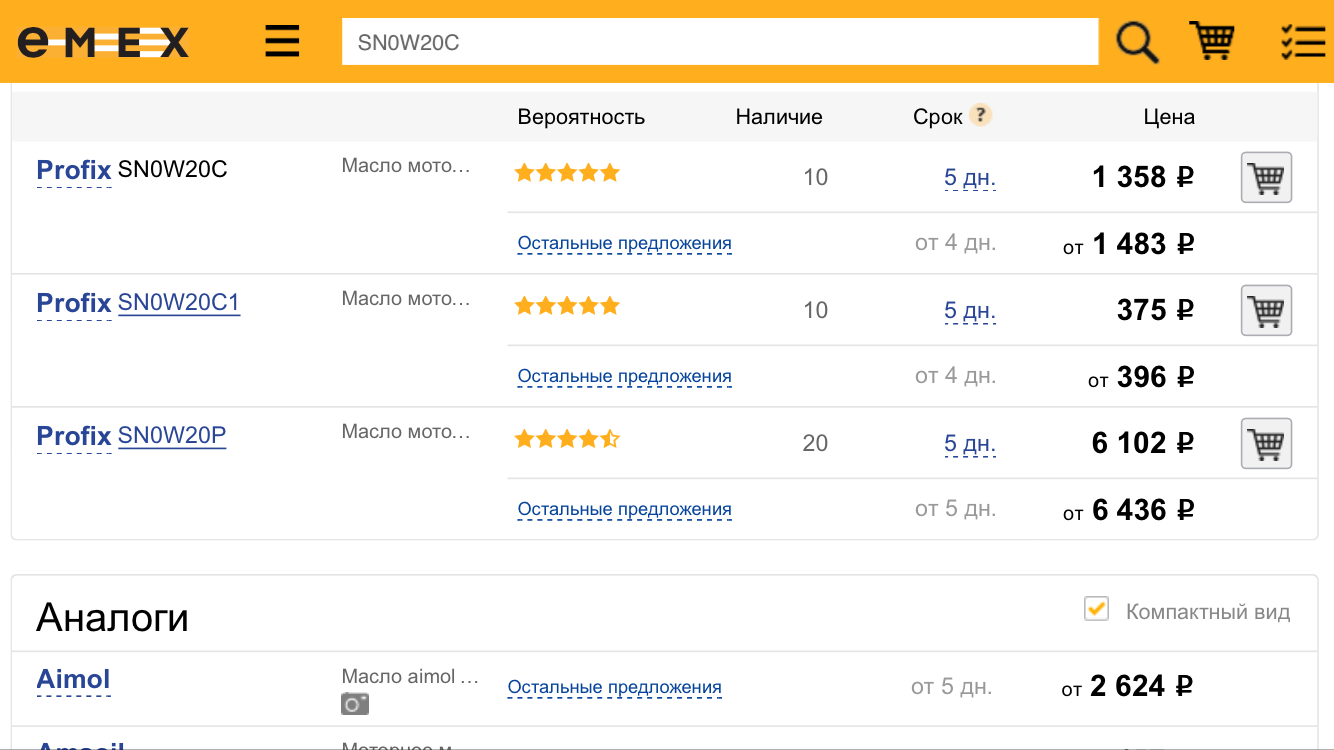Click the price 1 358 ₽
This screenshot has height=750, width=1334.
tap(1143, 177)
